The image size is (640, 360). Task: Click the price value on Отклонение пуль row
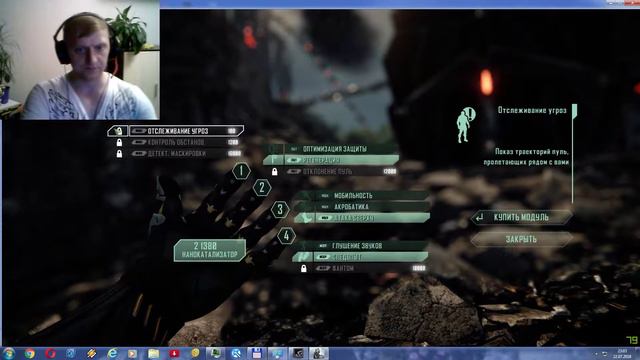click(x=390, y=171)
